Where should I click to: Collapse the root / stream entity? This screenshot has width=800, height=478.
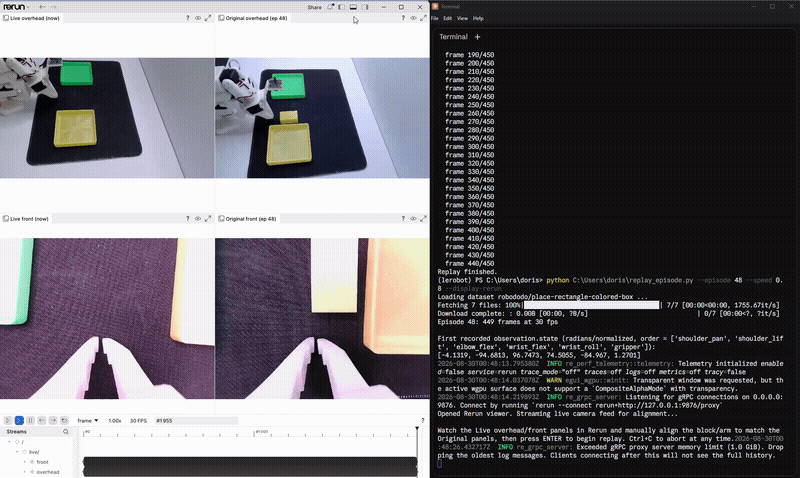coord(10,442)
